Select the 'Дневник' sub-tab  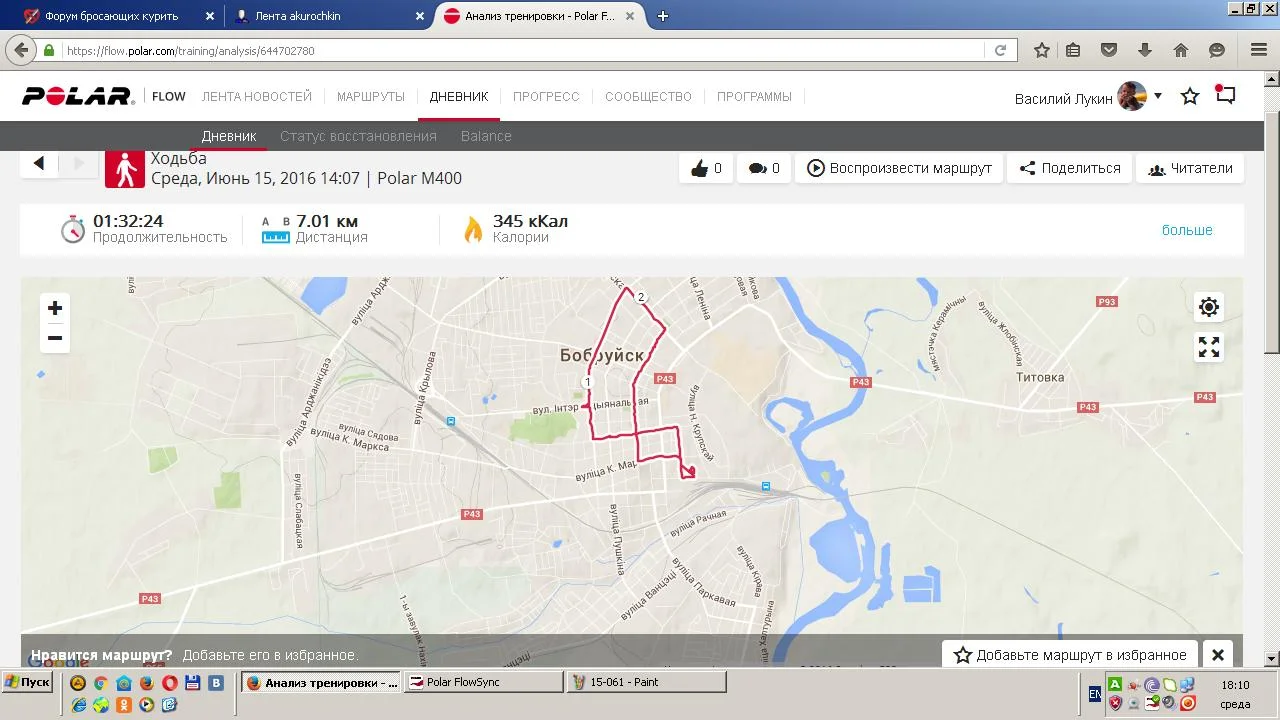click(229, 136)
